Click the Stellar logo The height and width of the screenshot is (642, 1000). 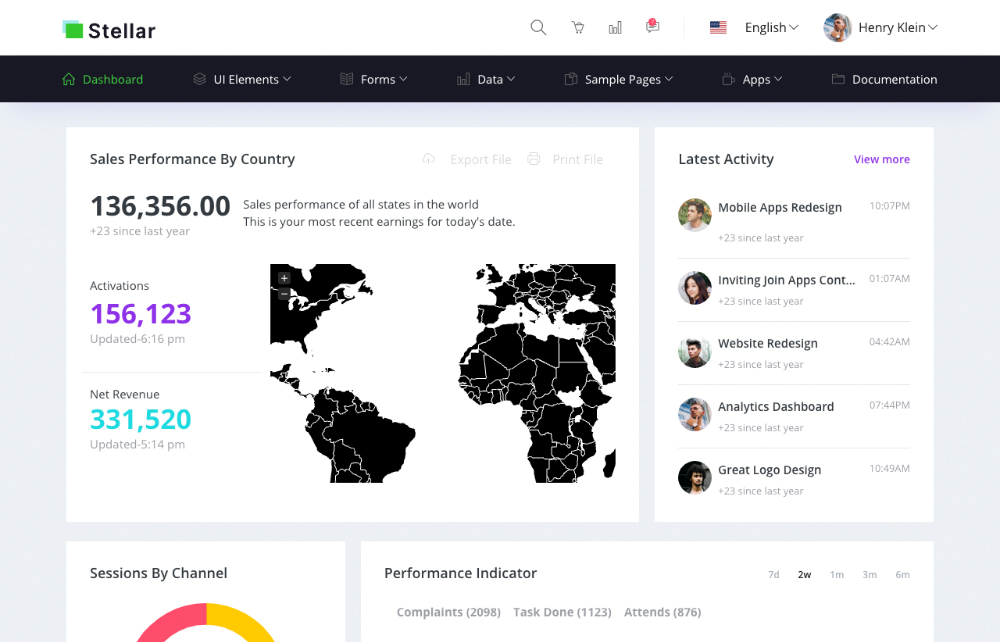(109, 30)
